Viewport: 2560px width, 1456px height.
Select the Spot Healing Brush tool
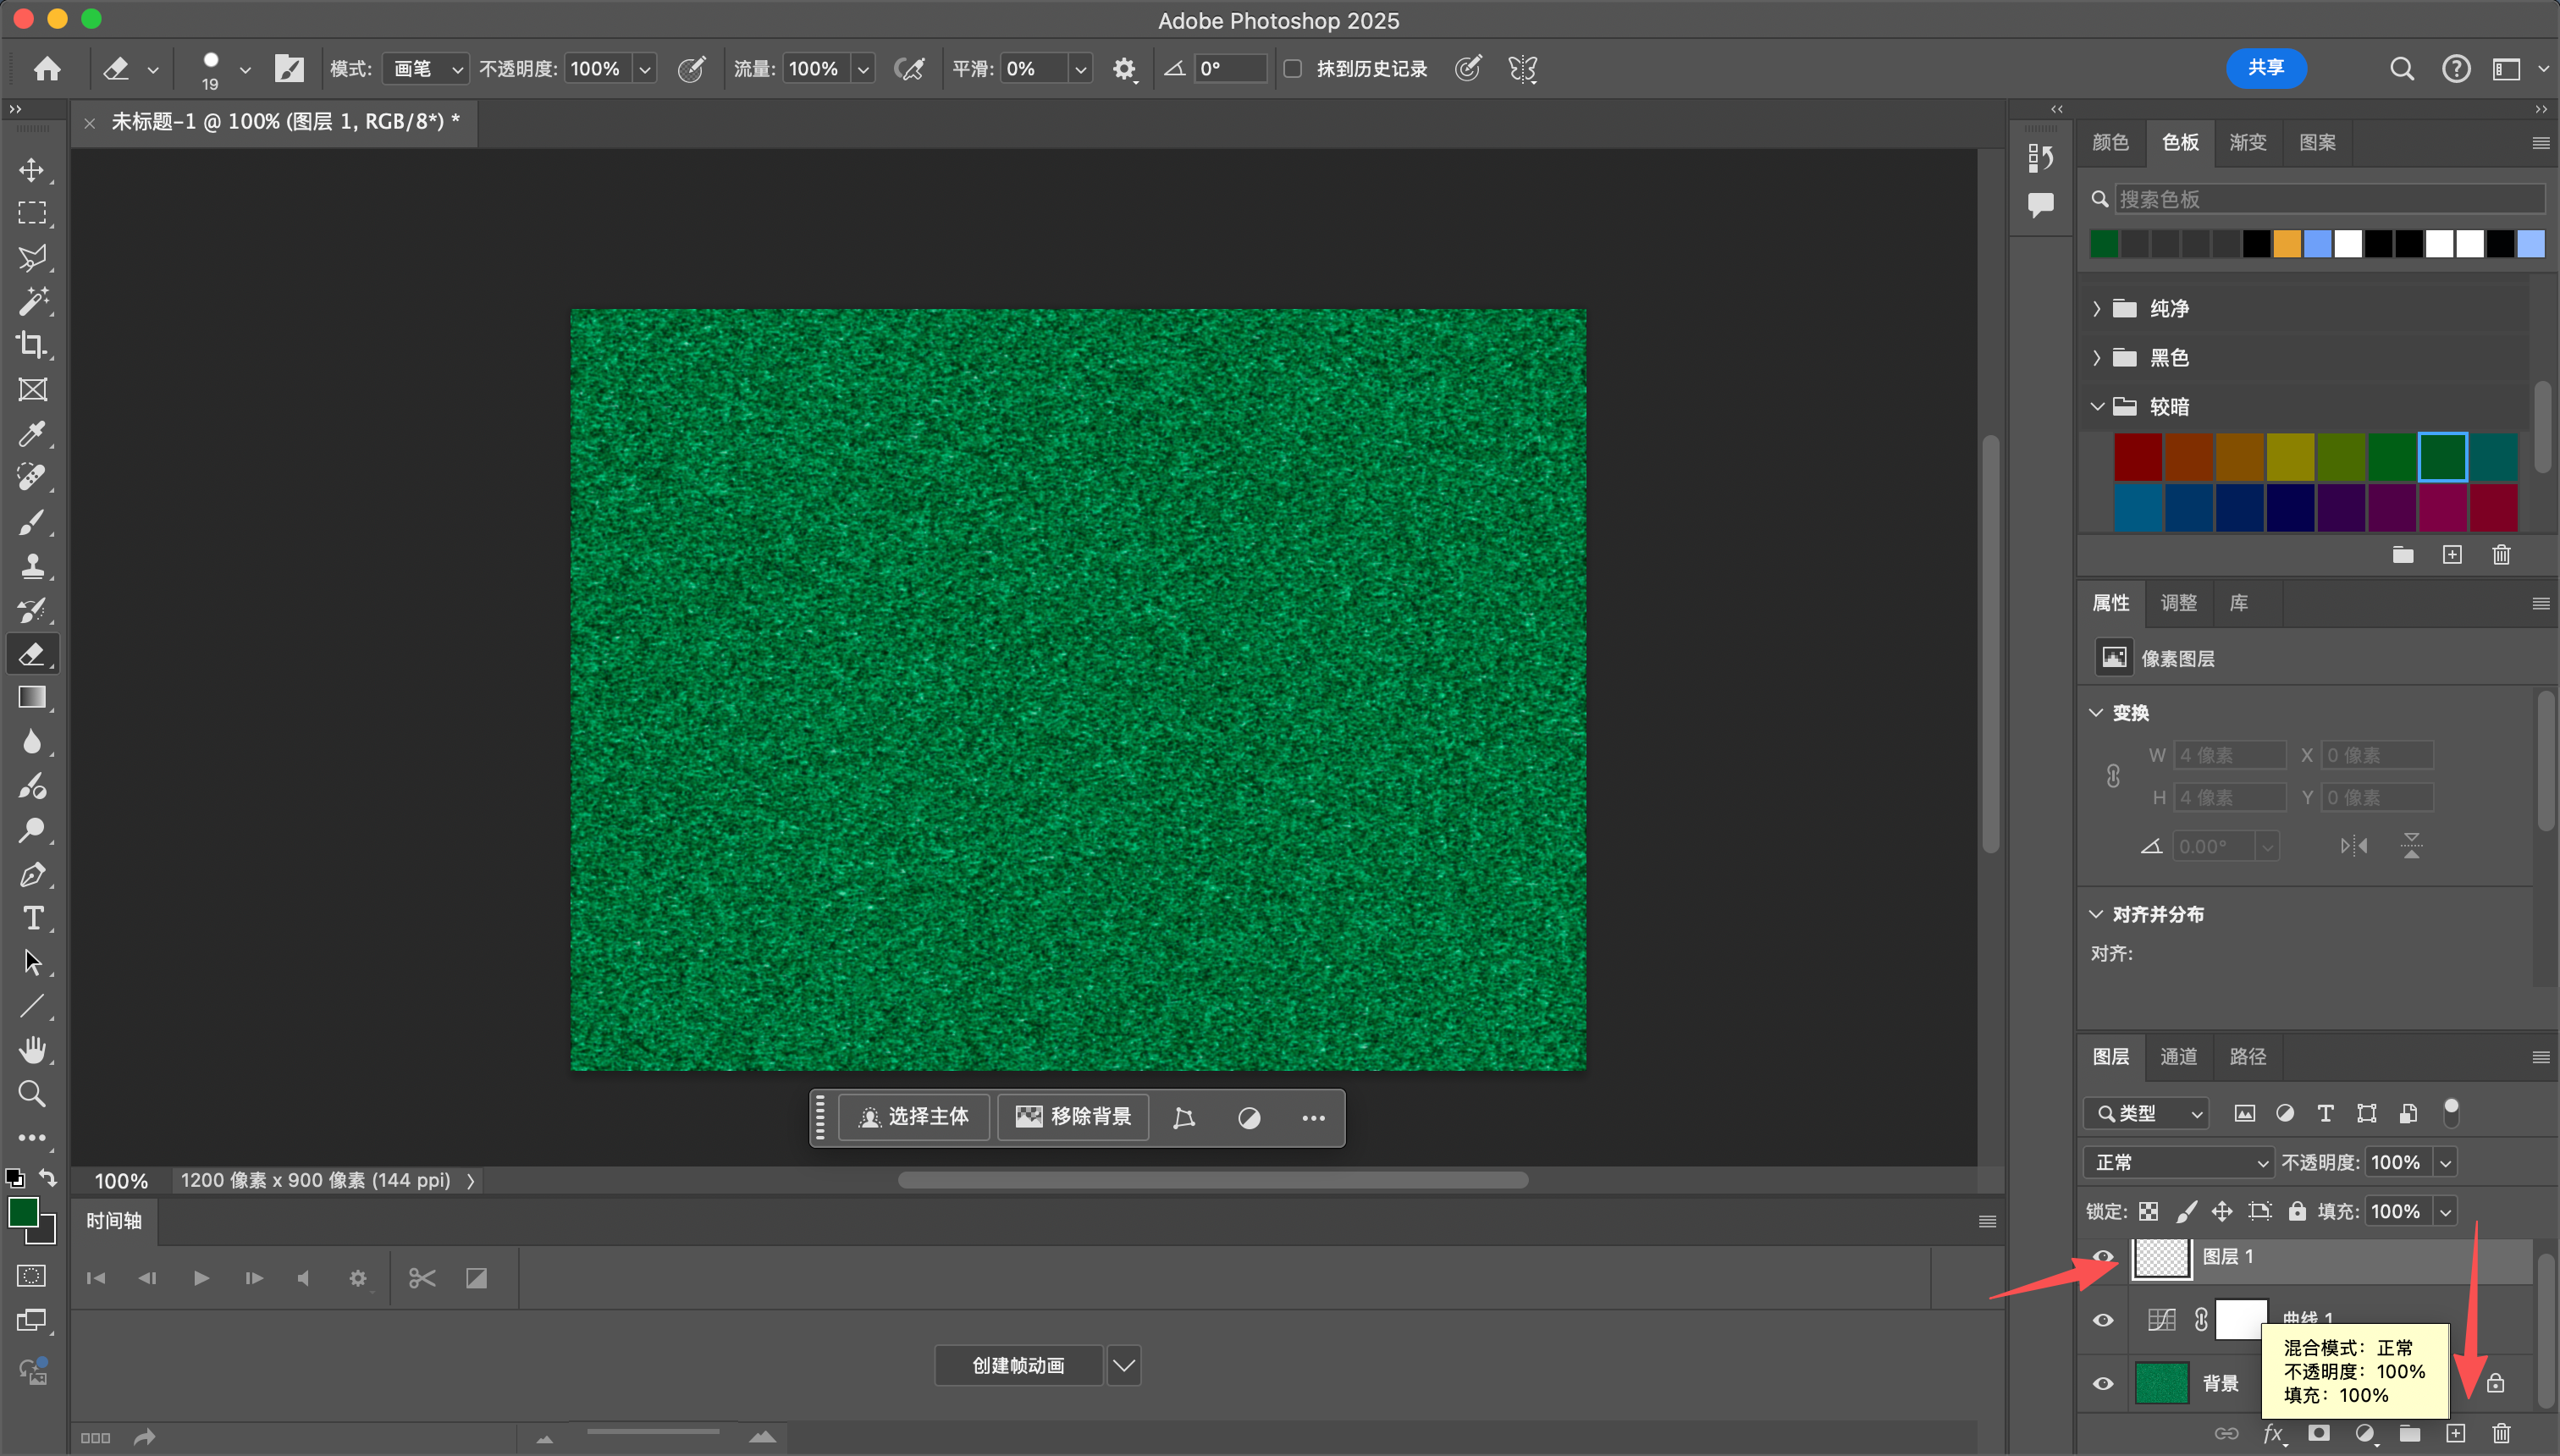(32, 477)
